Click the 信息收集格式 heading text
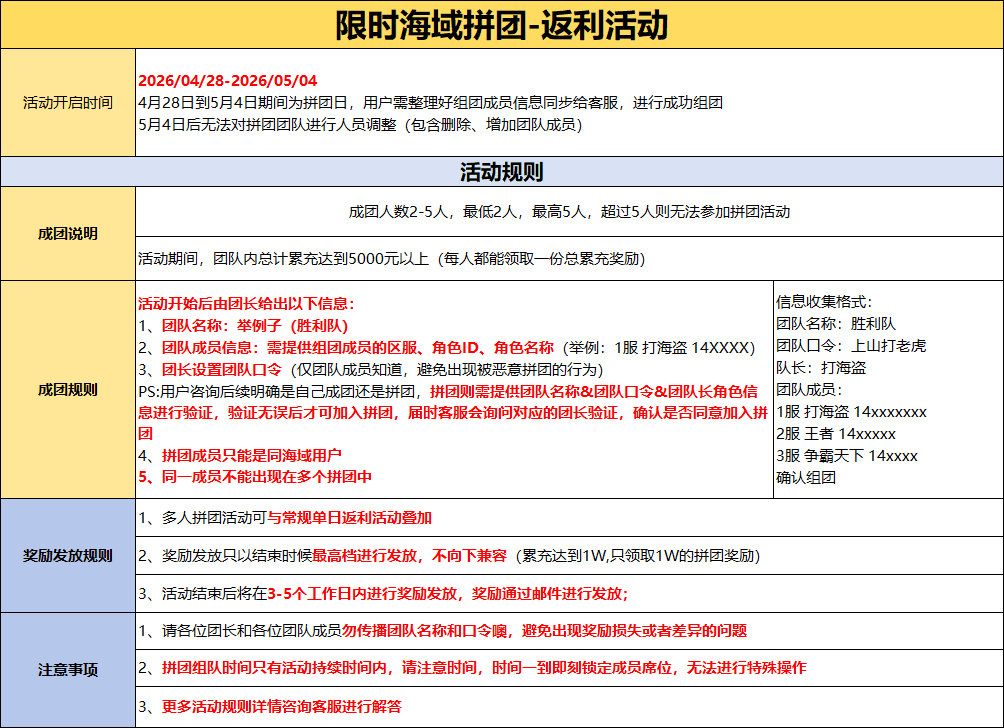Image resolution: width=1004 pixels, height=728 pixels. click(823, 302)
